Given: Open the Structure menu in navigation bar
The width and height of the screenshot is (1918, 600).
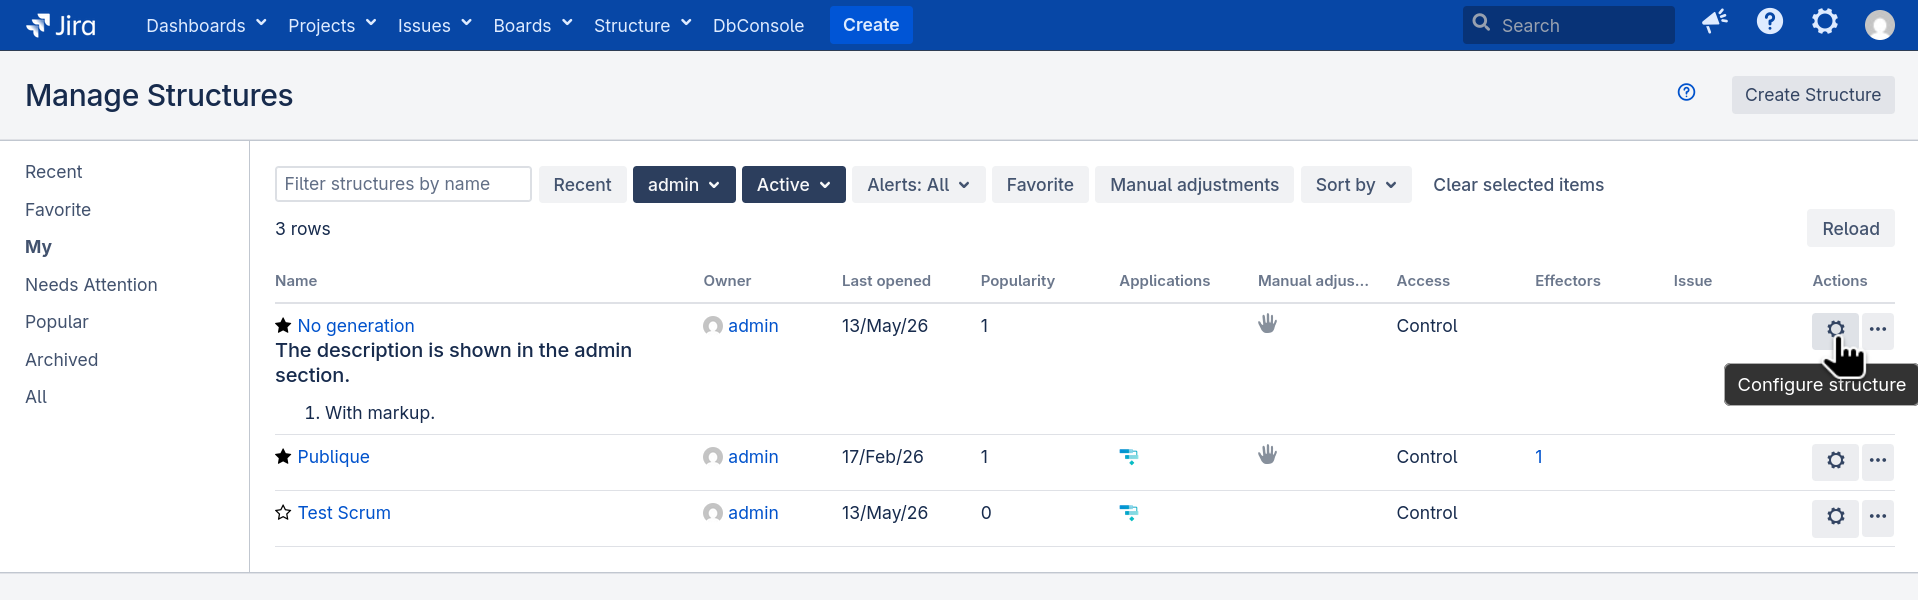Looking at the screenshot, I should coord(642,25).
